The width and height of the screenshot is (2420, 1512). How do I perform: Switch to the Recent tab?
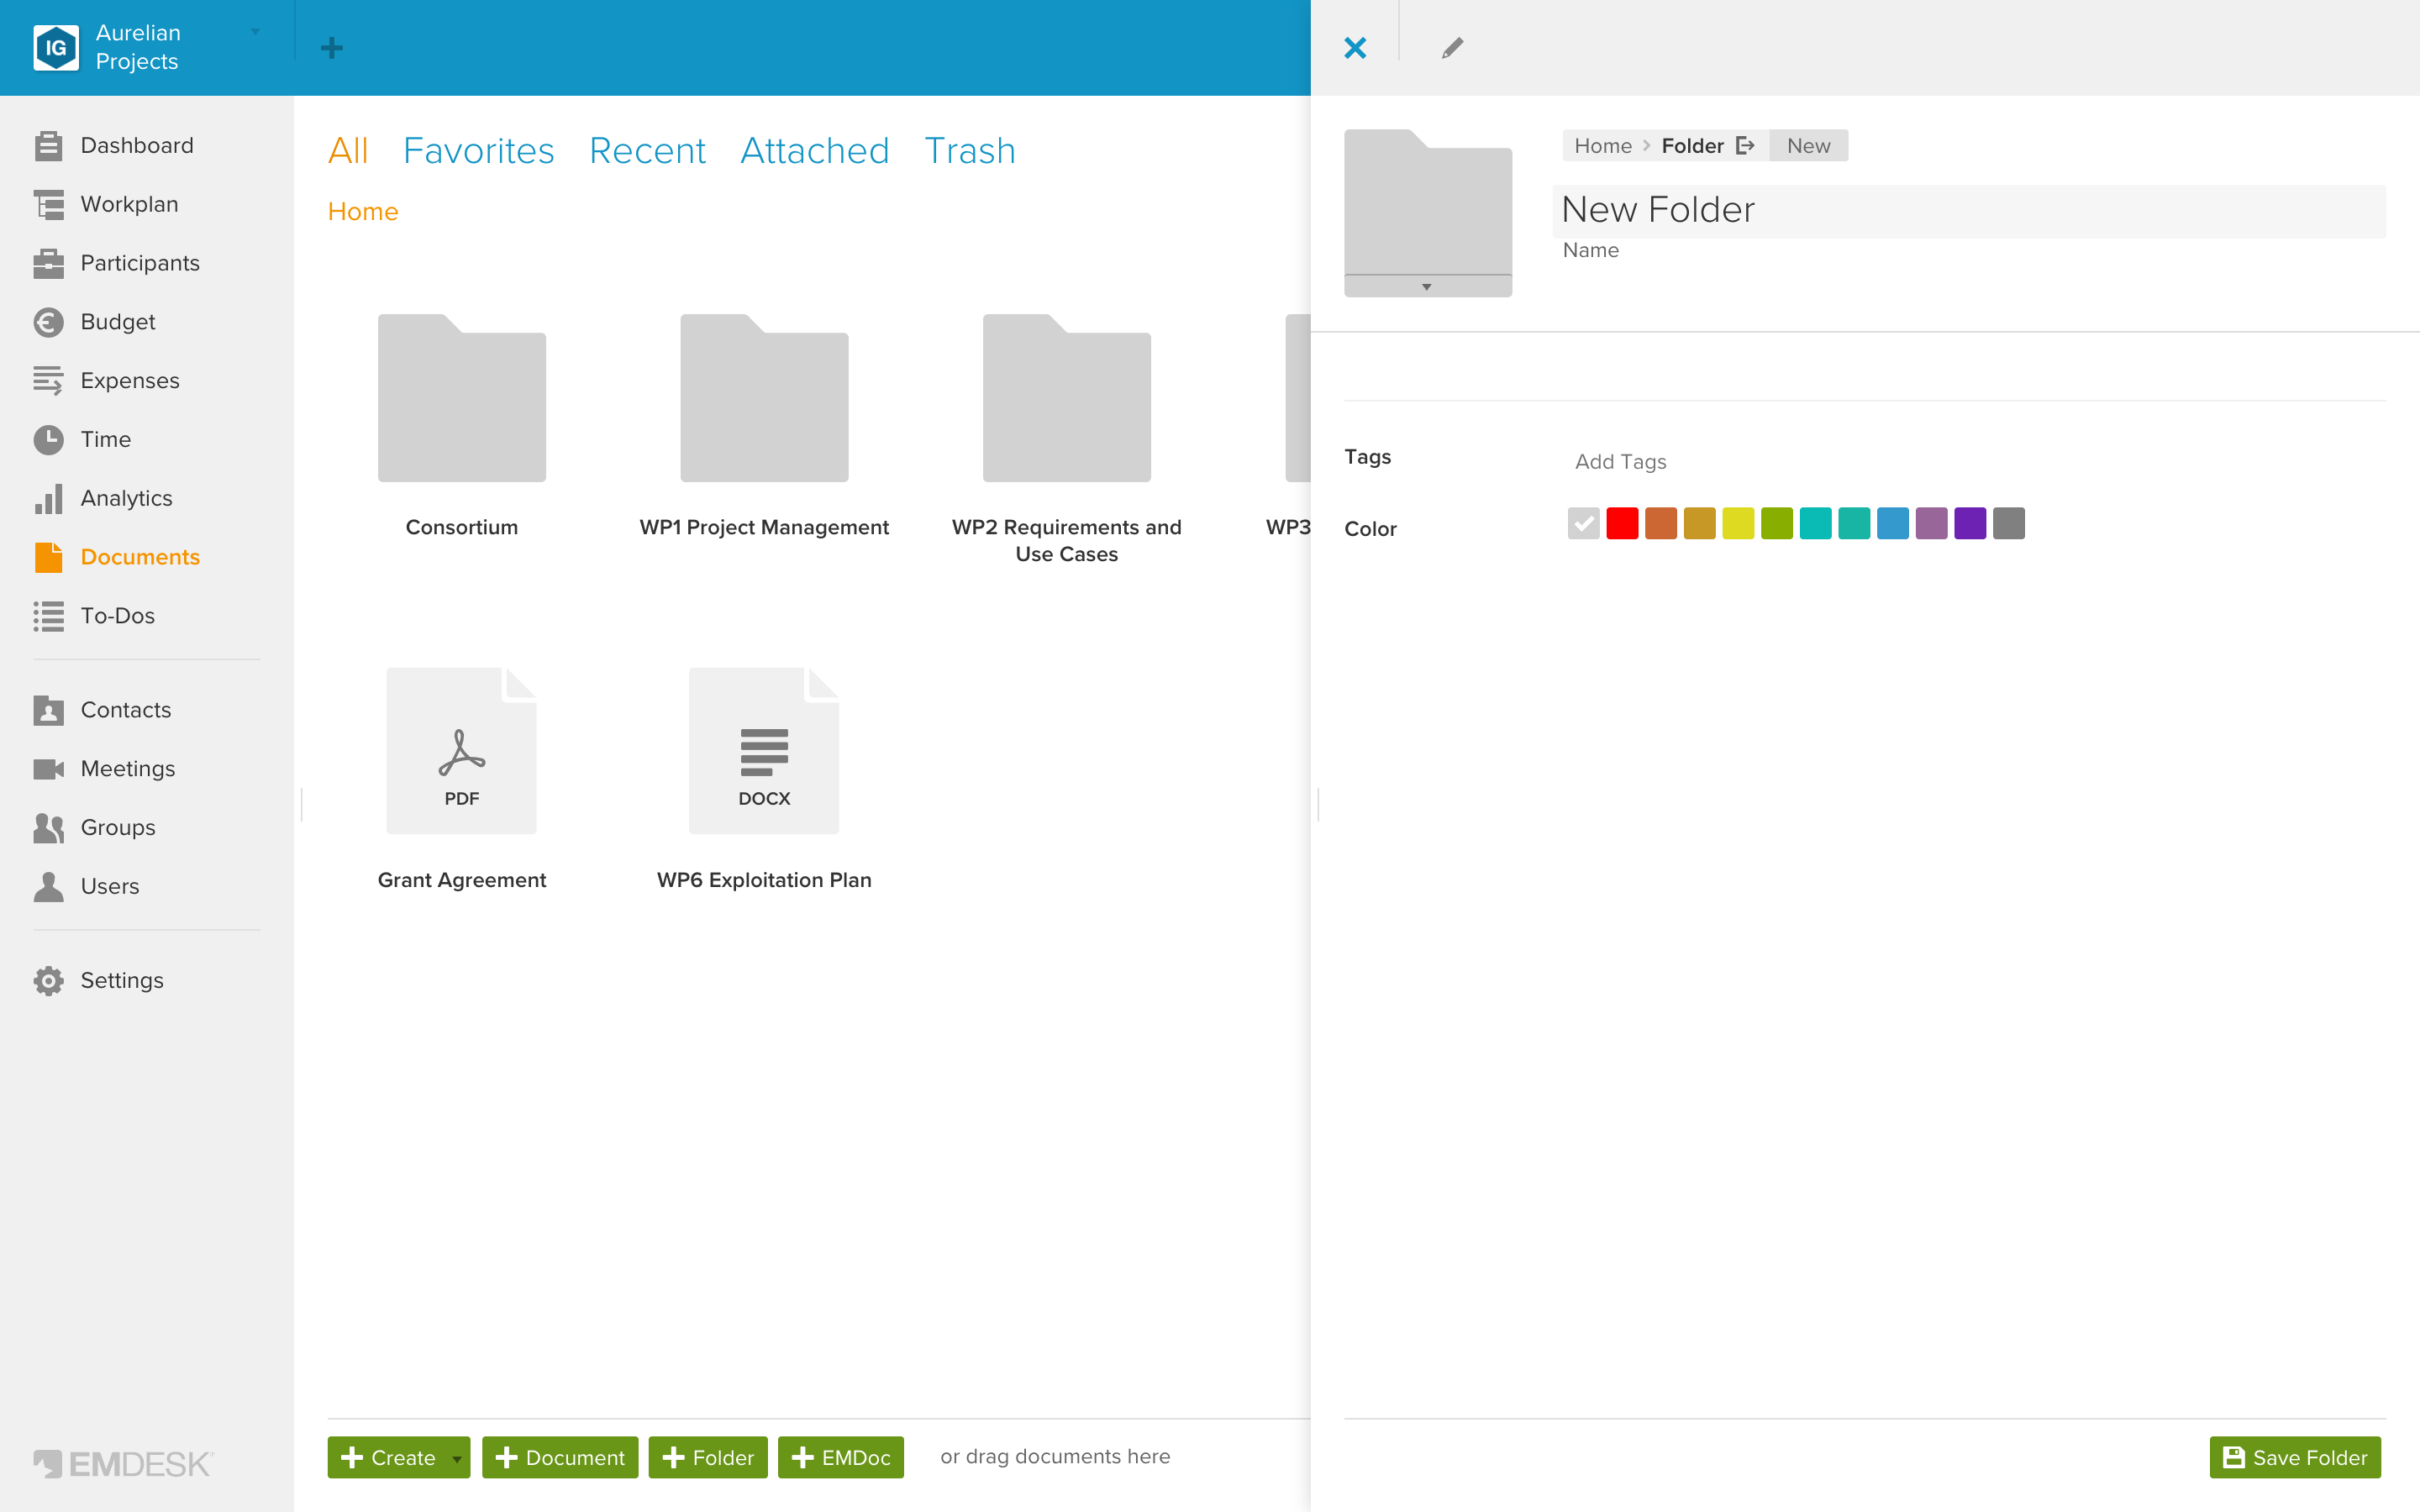click(647, 151)
